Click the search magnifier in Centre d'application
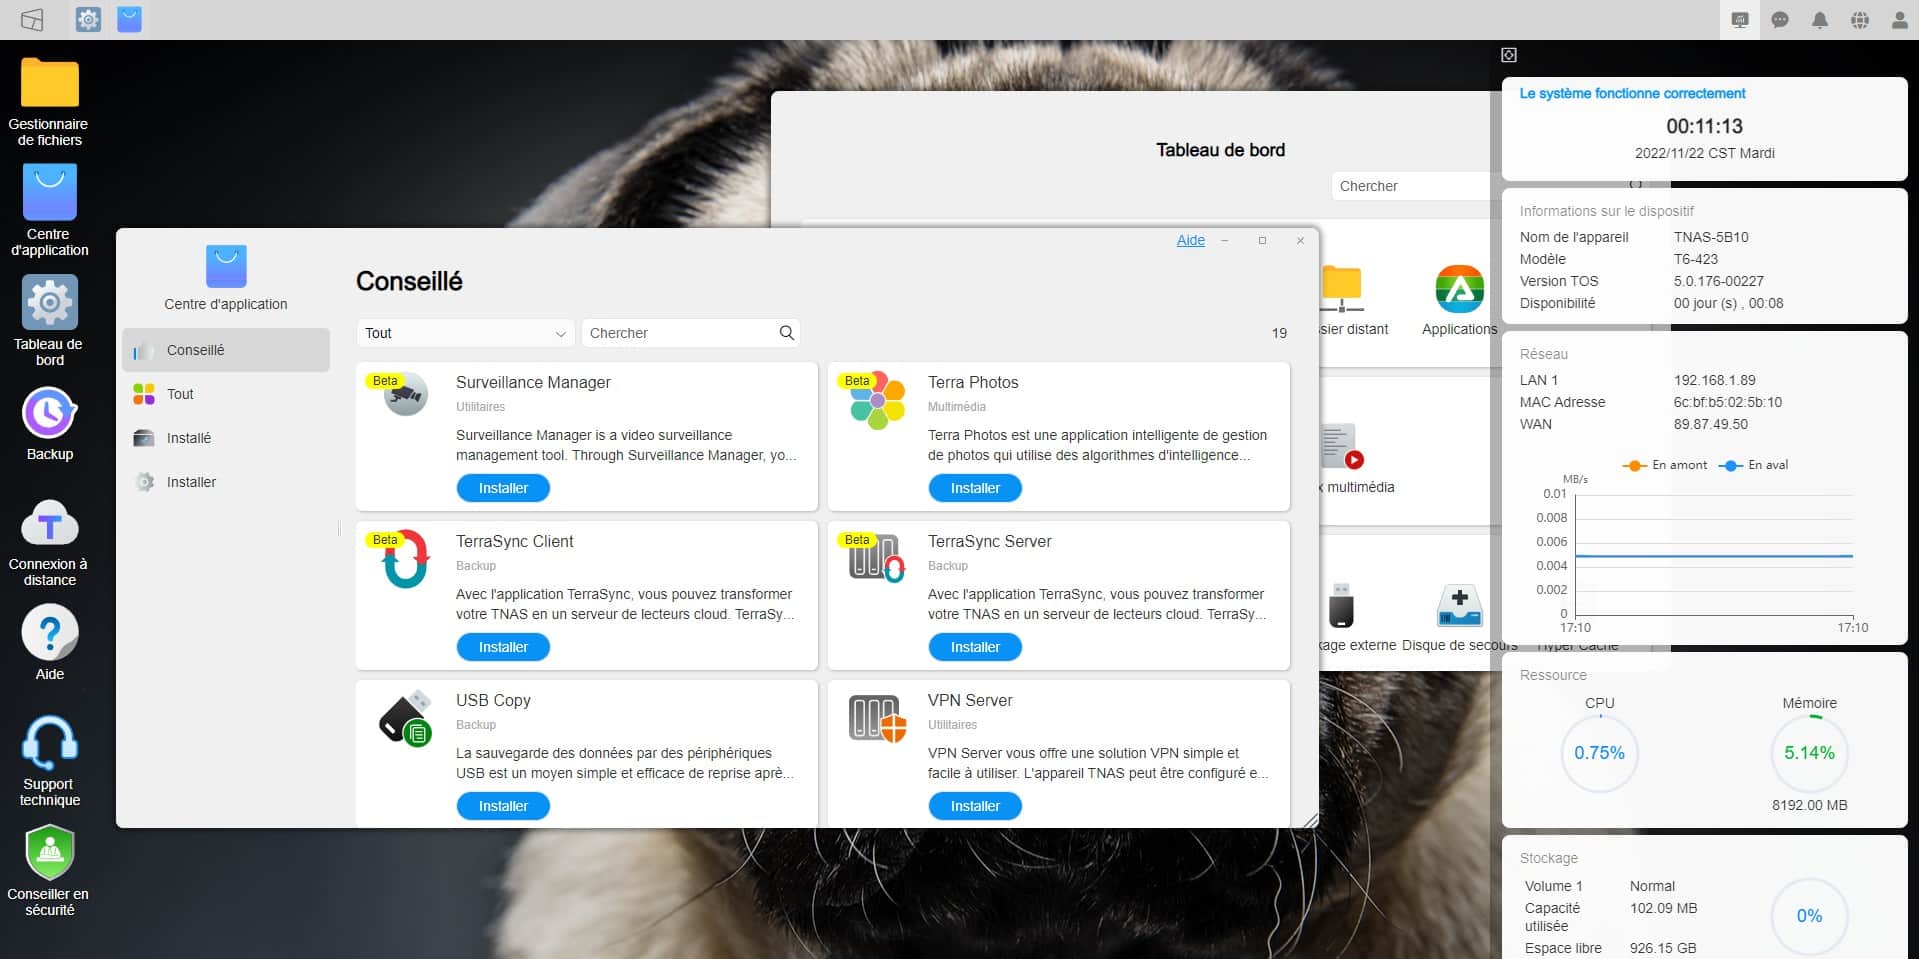The height and width of the screenshot is (959, 1919). pyautogui.click(x=787, y=333)
